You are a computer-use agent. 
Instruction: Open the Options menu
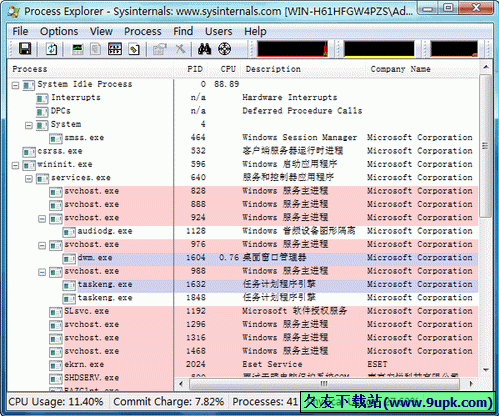59,31
